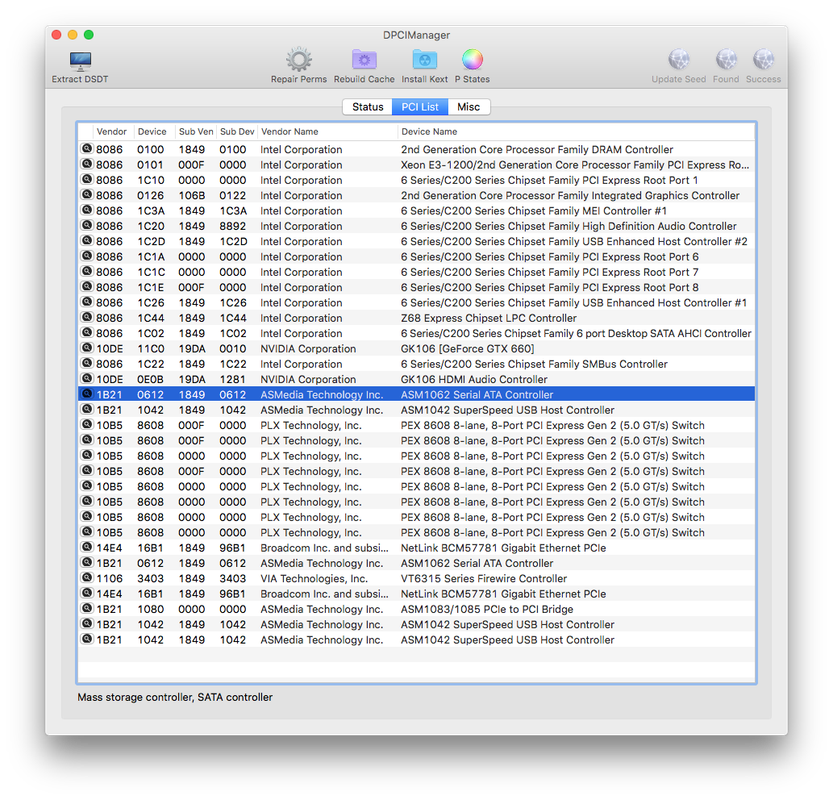Click magnifier icon on MEI Controller #1 row

(87, 210)
